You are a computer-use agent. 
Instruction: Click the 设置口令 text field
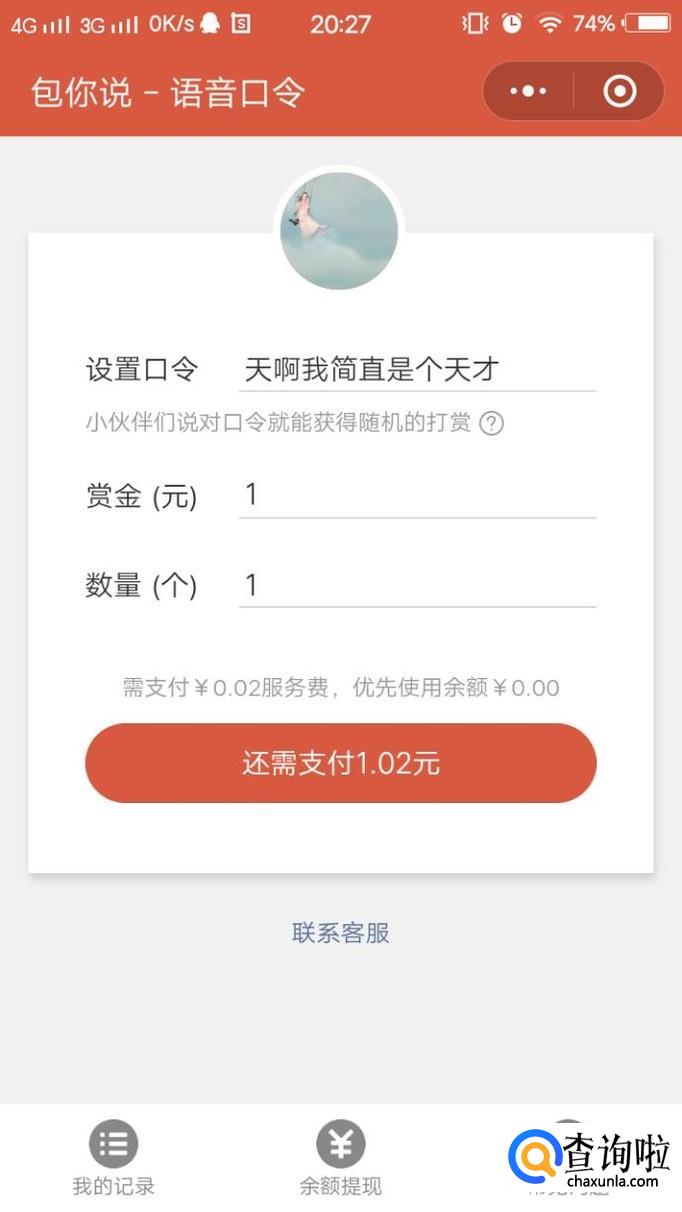(417, 370)
